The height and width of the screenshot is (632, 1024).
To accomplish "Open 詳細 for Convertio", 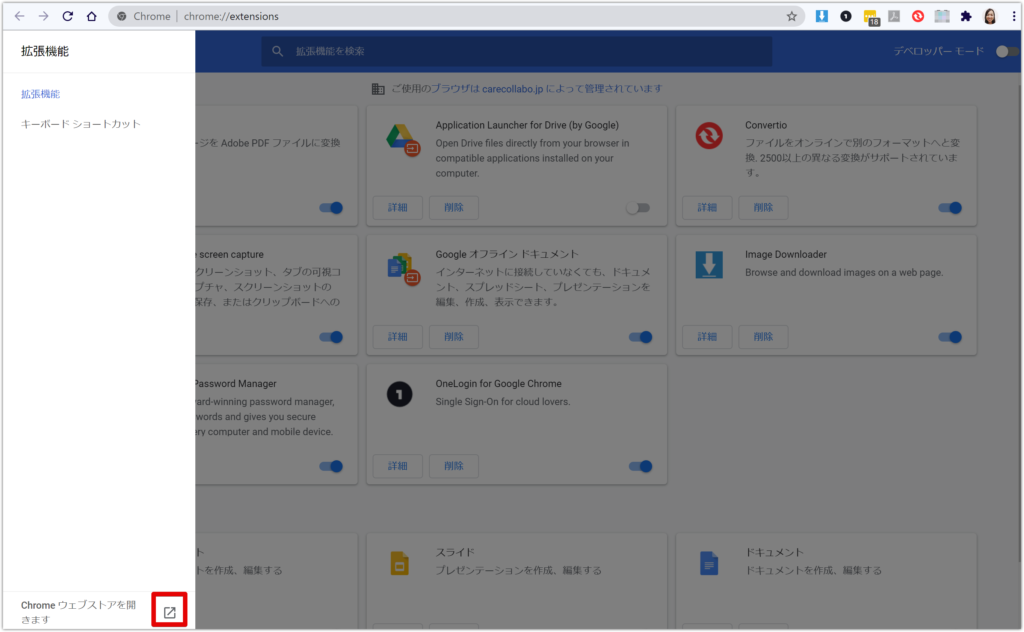I will (707, 208).
